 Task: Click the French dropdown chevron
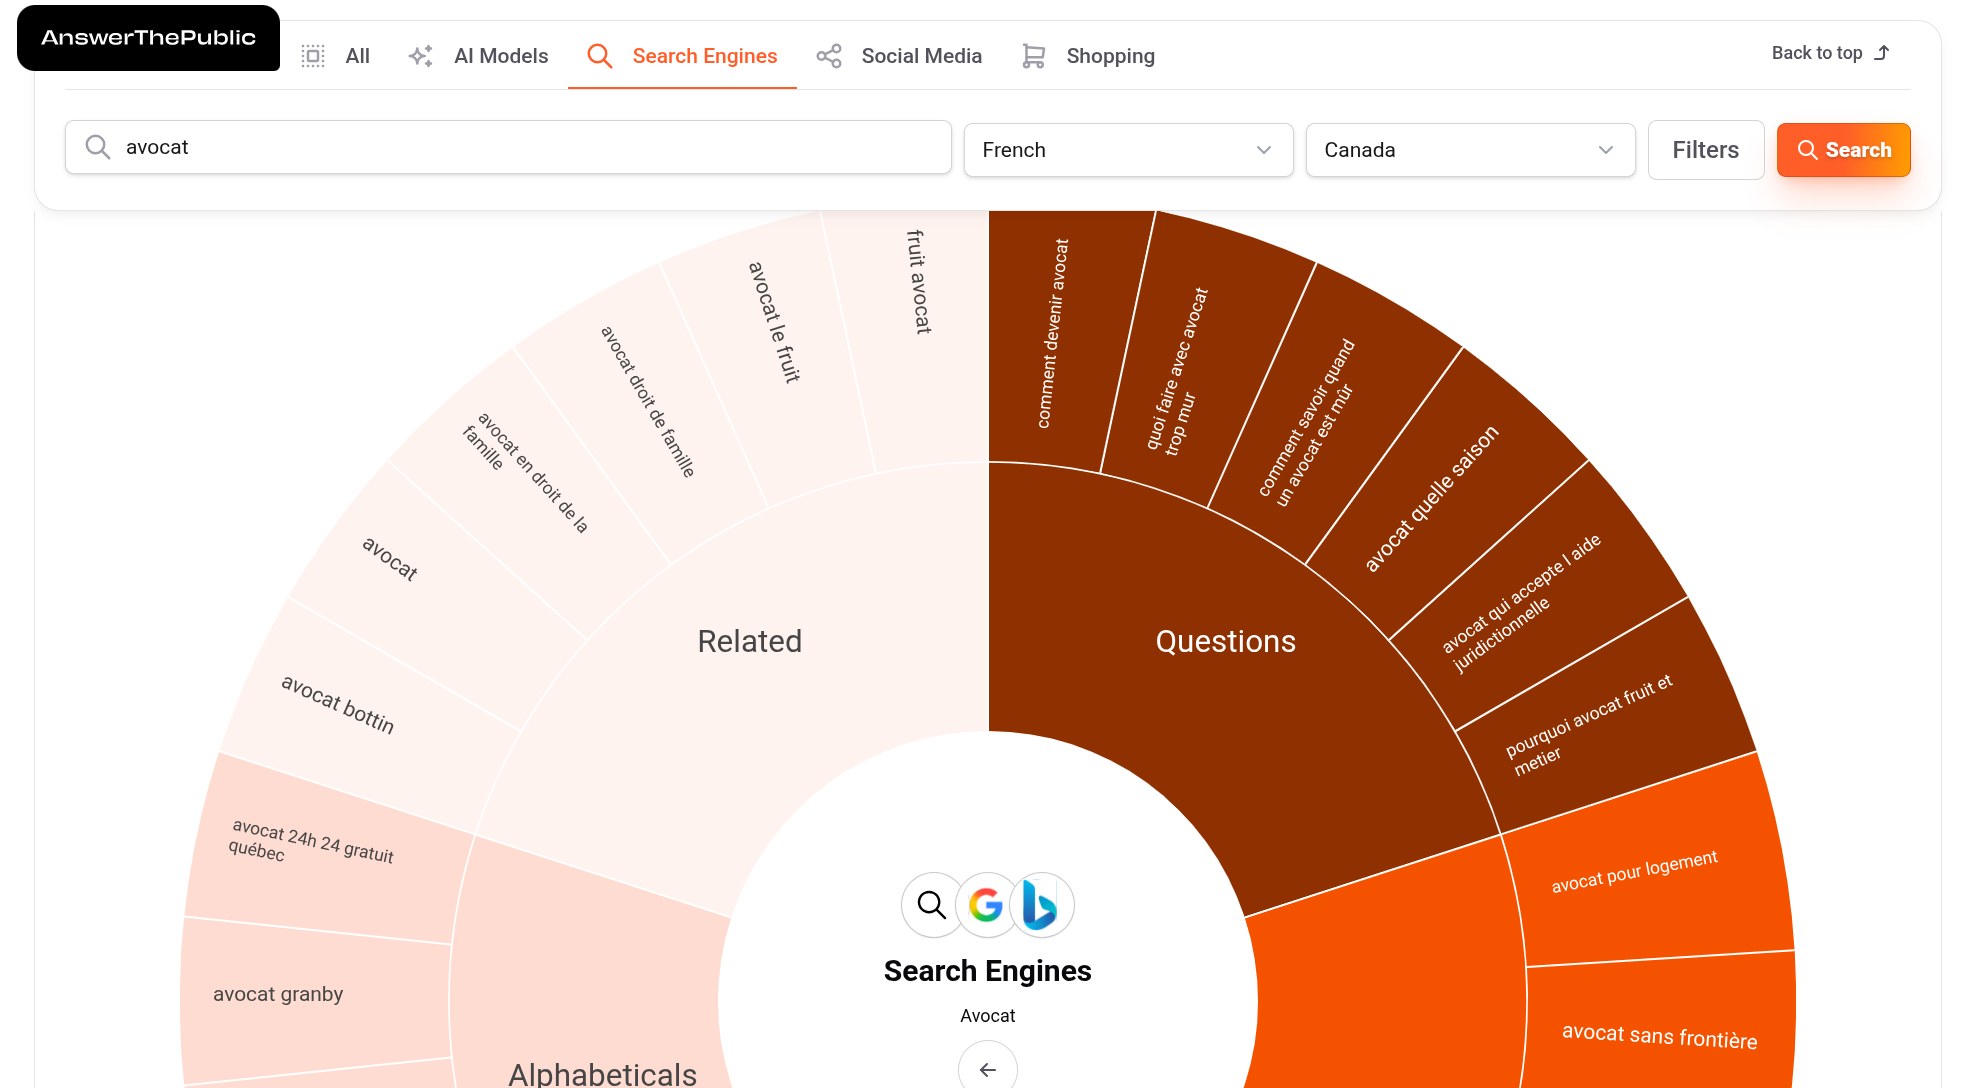click(x=1263, y=150)
